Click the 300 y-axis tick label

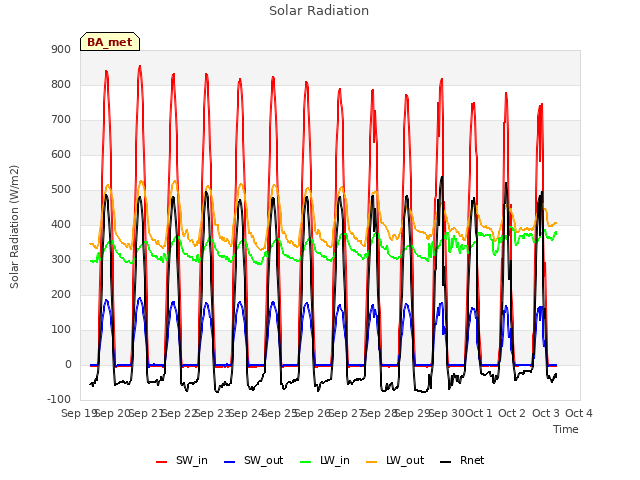pyautogui.click(x=61, y=260)
